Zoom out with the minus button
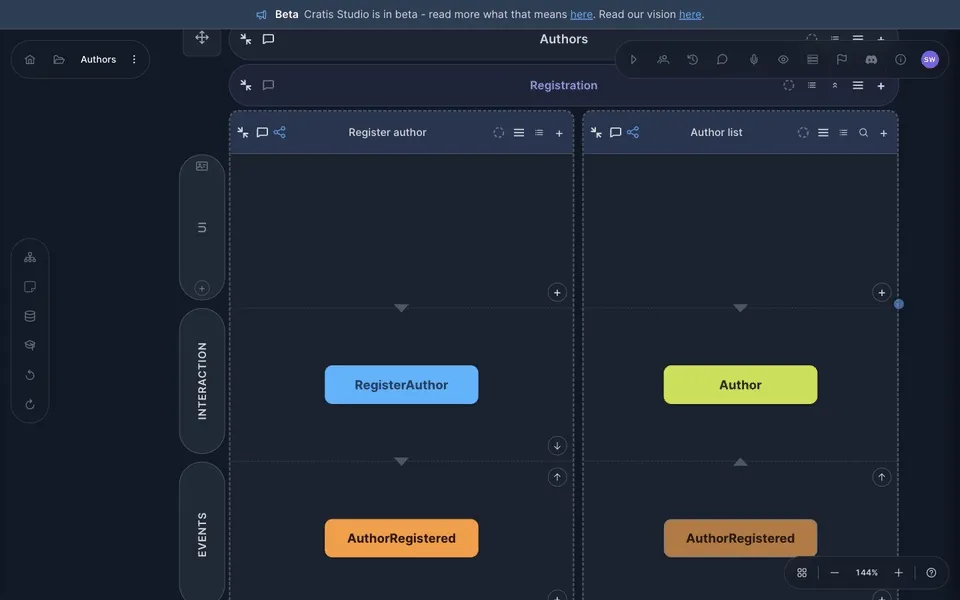 point(834,572)
